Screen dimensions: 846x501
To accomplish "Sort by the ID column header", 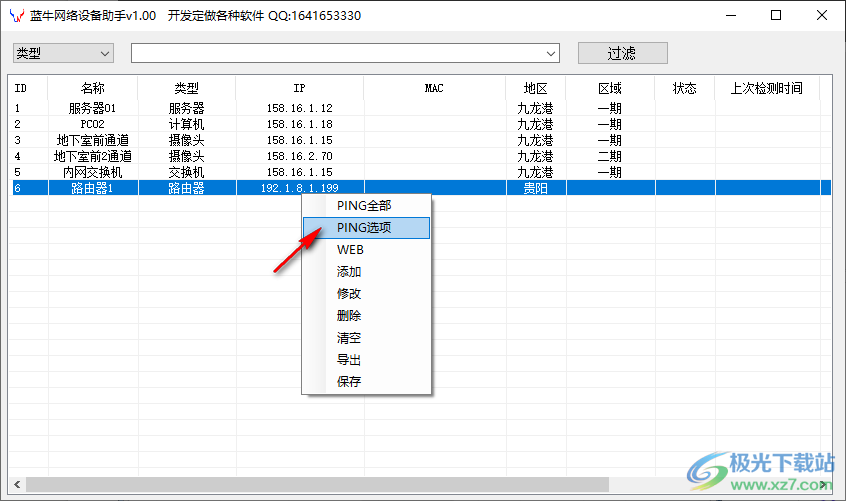I will (x=29, y=88).
